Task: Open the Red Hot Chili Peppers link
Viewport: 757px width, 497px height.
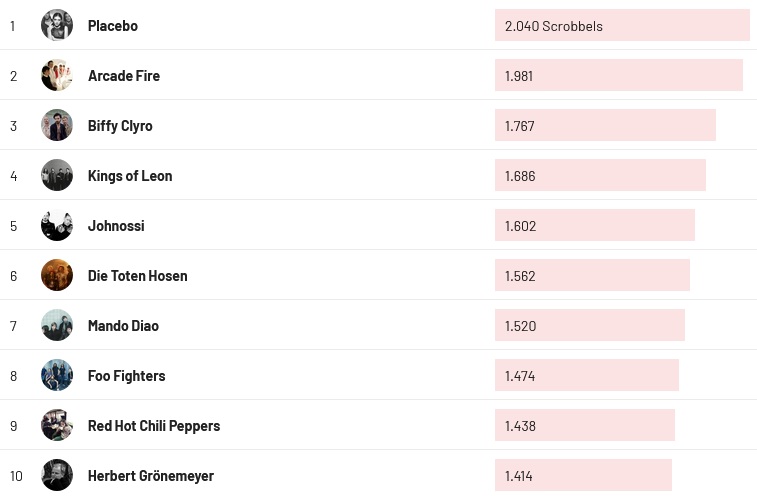Action: (x=154, y=426)
